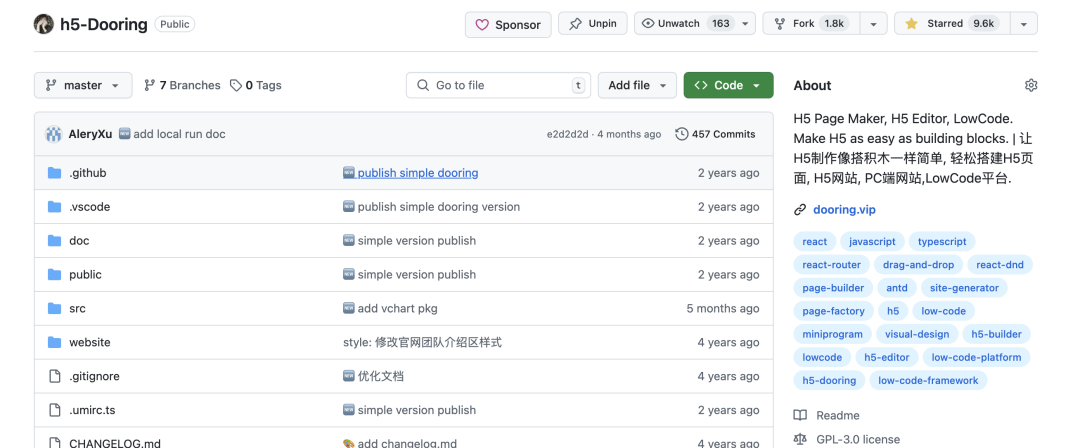Click the 163 watchers count badge

click(x=720, y=23)
